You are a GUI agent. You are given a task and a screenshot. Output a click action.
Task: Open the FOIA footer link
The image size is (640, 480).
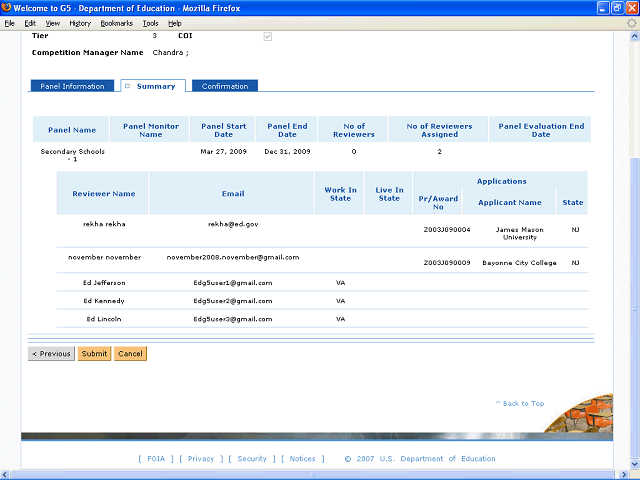tap(155, 459)
